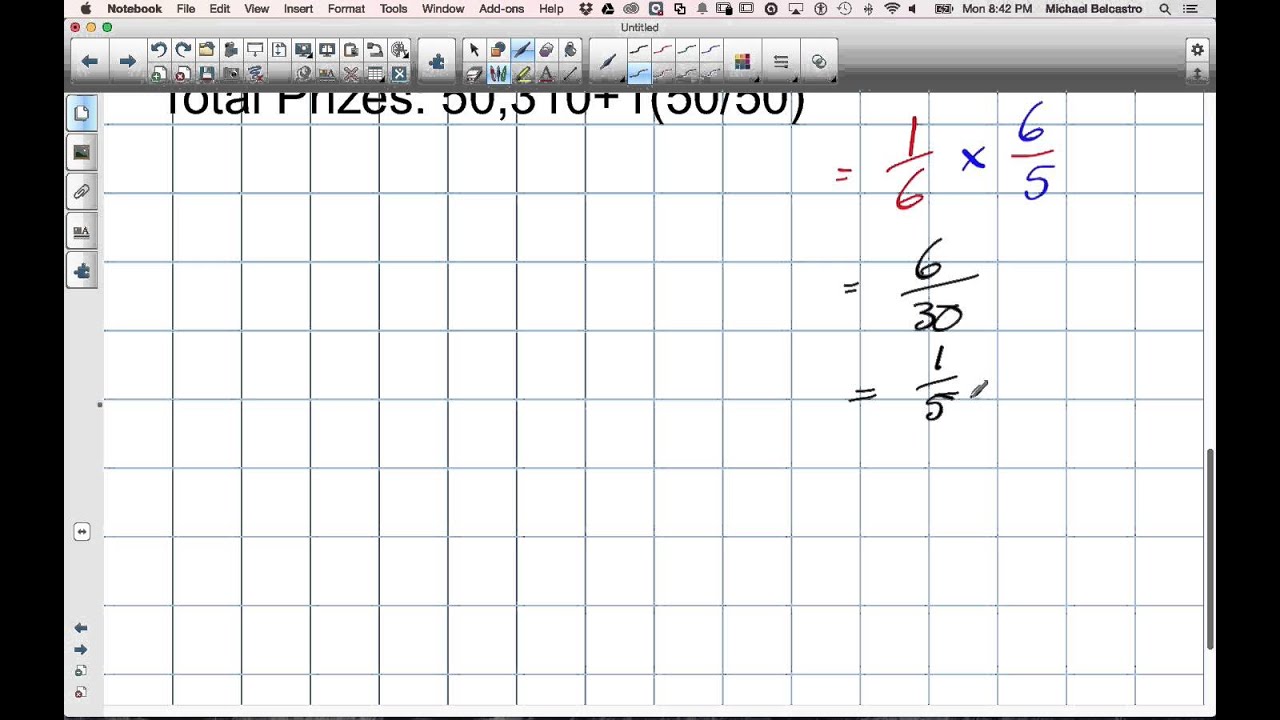
Task: Open the line style properties dropdown
Action: click(781, 62)
